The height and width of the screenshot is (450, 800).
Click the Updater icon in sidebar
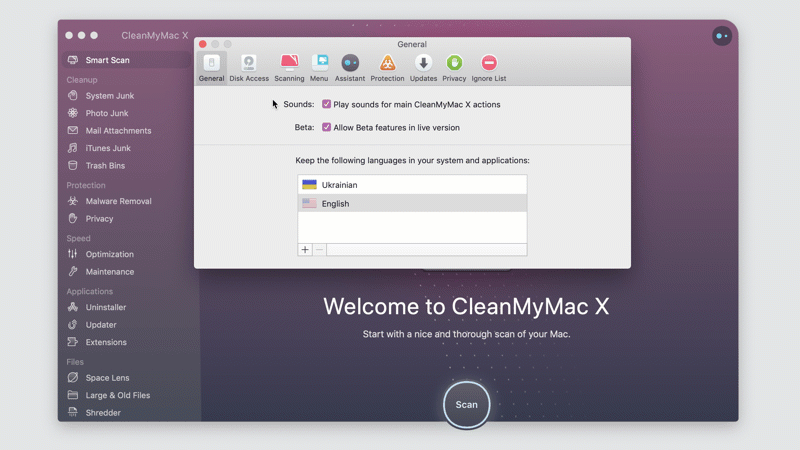click(x=73, y=324)
